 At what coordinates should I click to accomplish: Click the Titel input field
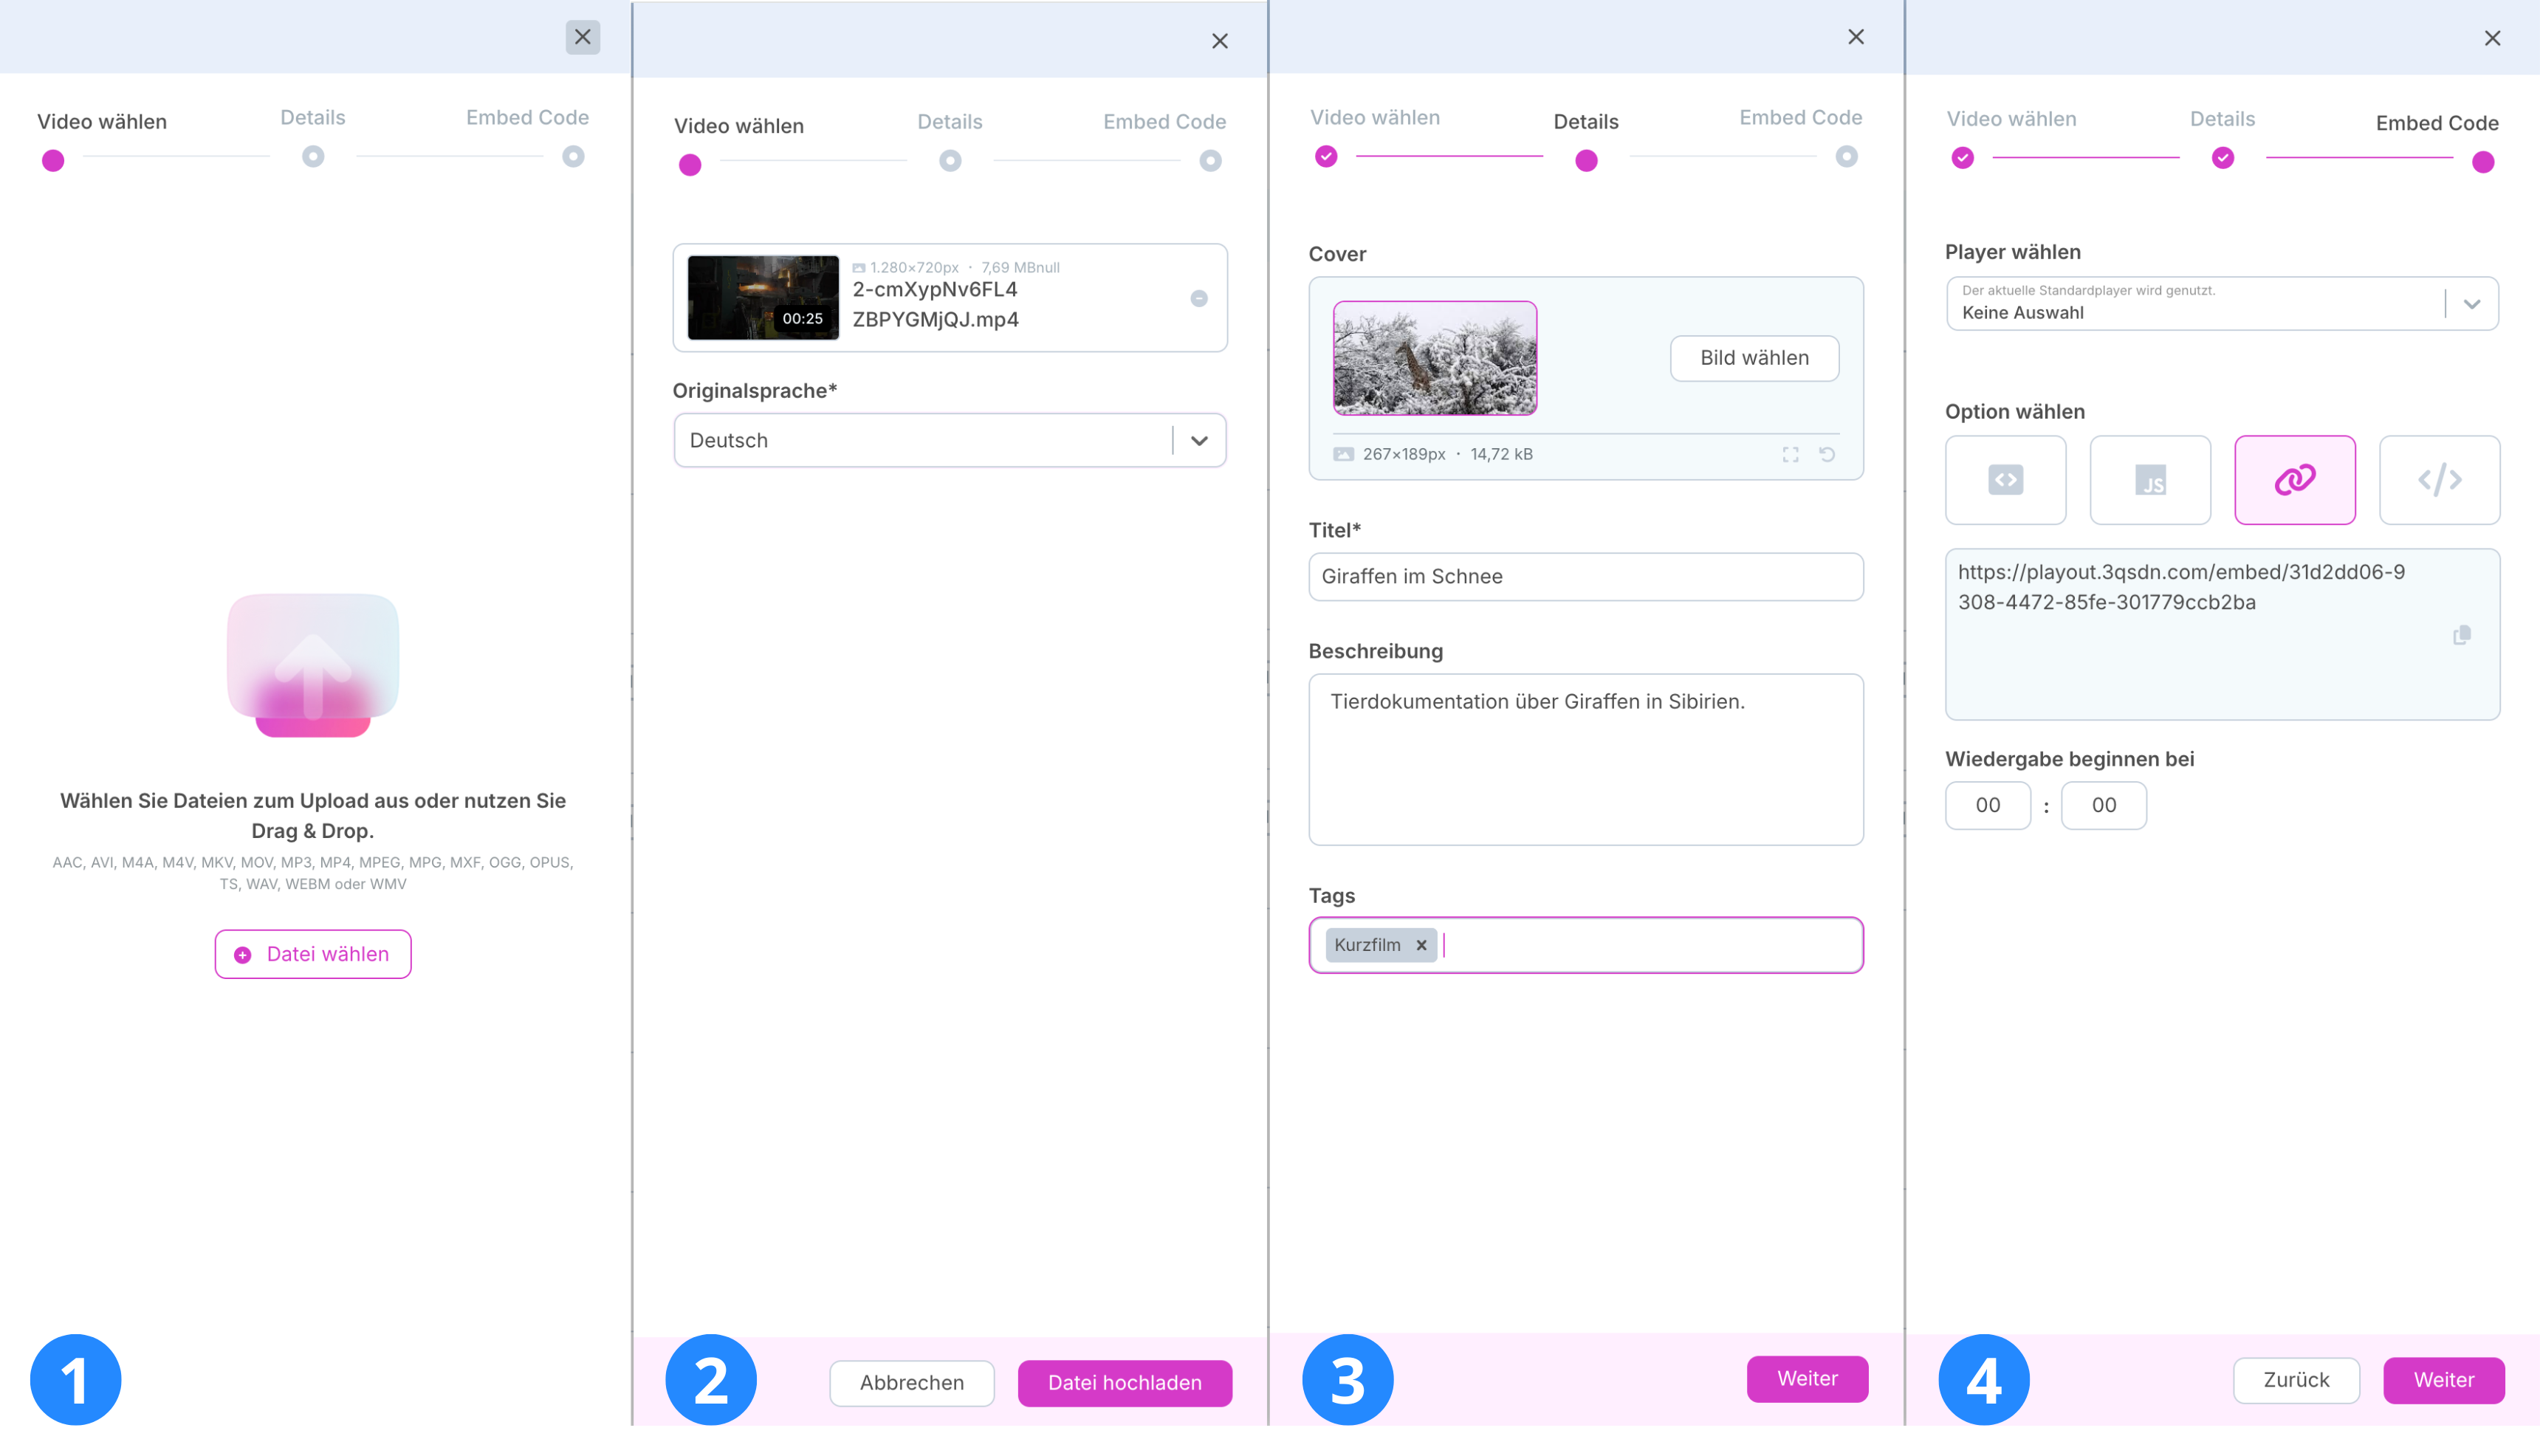tap(1585, 577)
